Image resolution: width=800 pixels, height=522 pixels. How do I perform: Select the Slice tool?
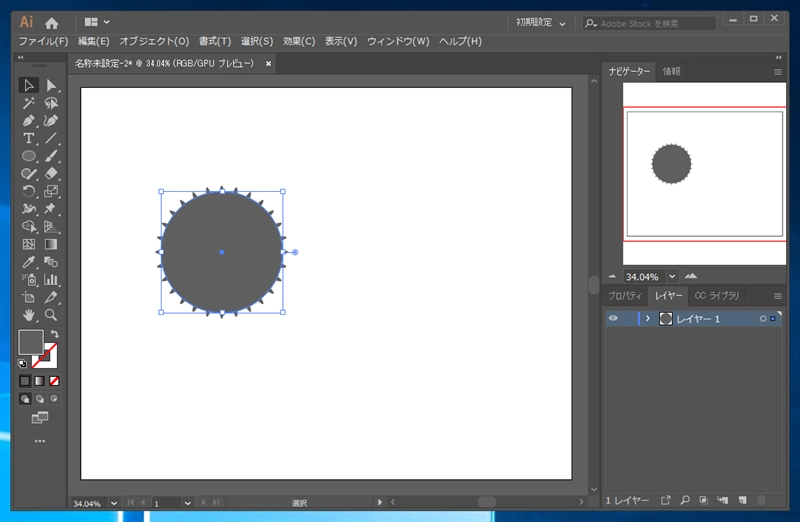[51, 297]
